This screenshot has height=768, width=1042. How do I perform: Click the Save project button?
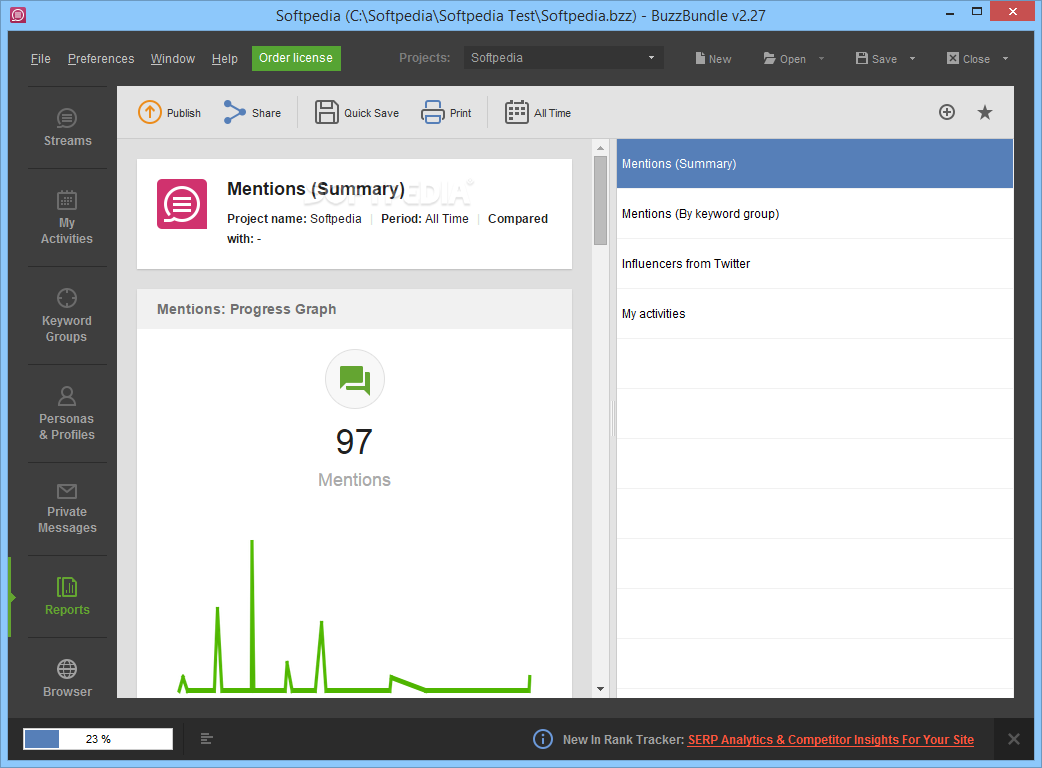(877, 58)
